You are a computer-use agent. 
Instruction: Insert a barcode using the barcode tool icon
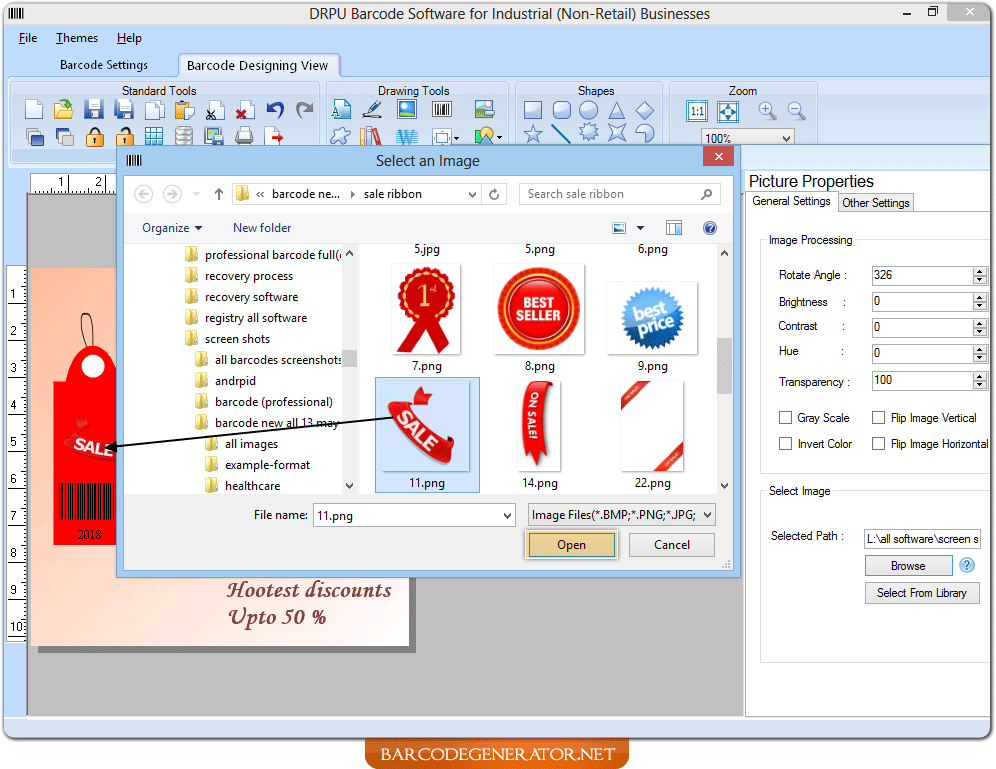click(441, 110)
